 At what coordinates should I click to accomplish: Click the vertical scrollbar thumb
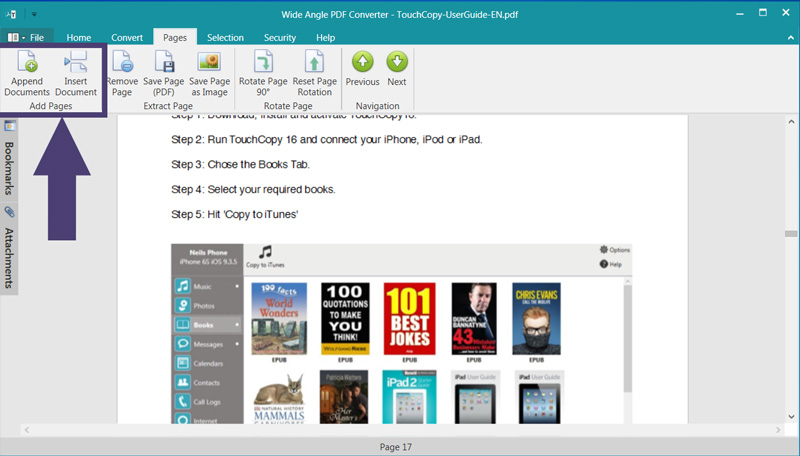791,234
